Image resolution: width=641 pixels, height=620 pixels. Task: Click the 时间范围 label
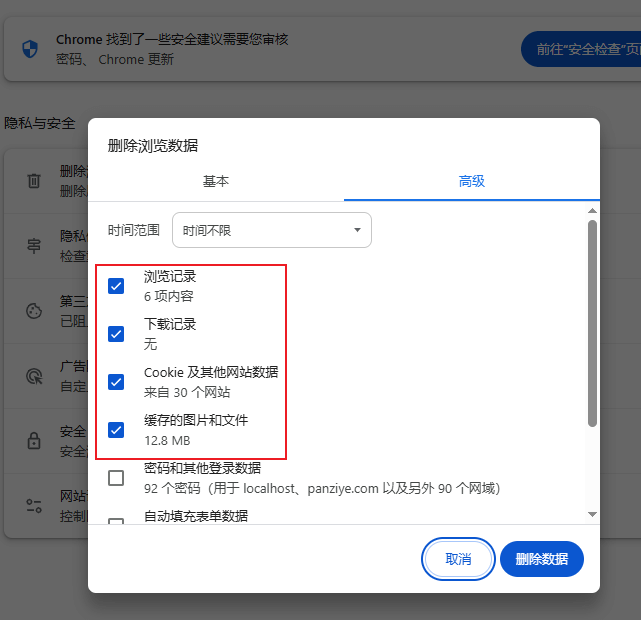pos(134,230)
